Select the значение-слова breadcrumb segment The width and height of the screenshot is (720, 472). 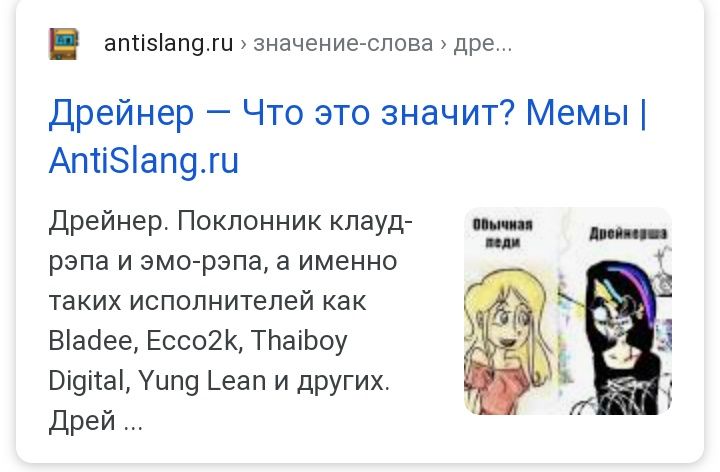click(343, 44)
